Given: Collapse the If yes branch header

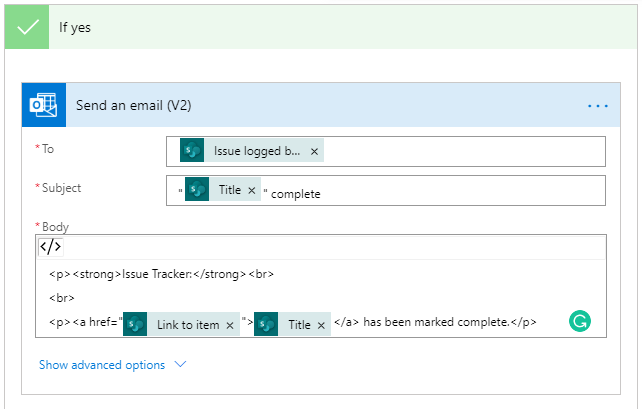Looking at the screenshot, I should click(76, 27).
